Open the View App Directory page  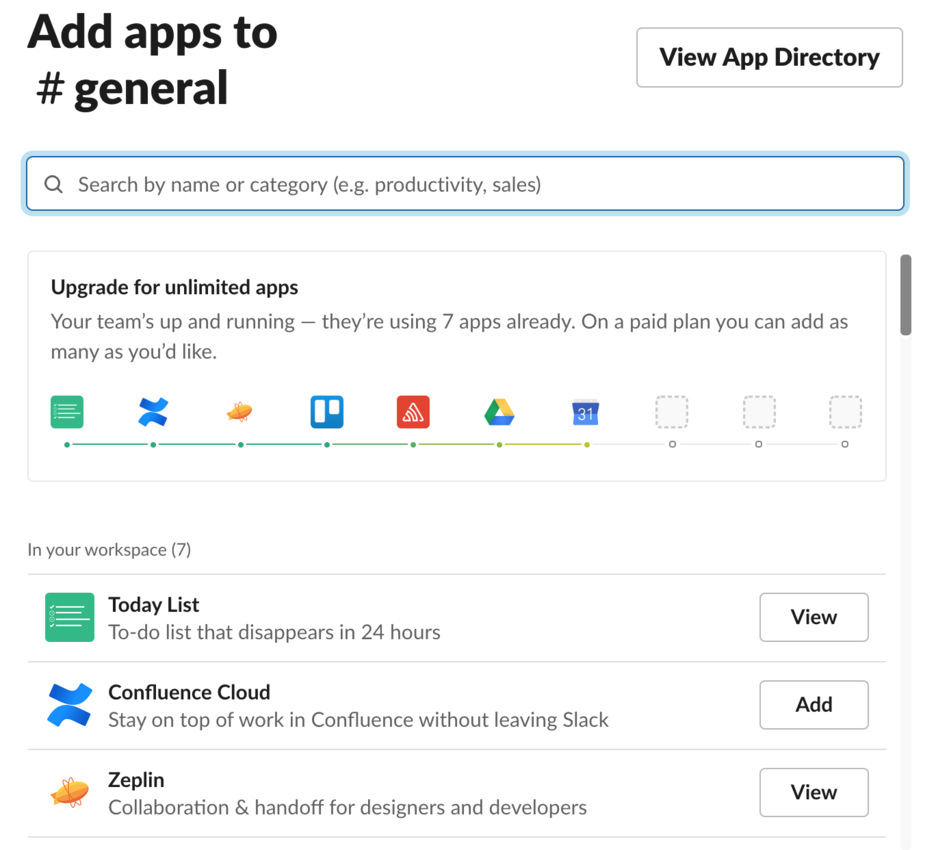coord(769,57)
